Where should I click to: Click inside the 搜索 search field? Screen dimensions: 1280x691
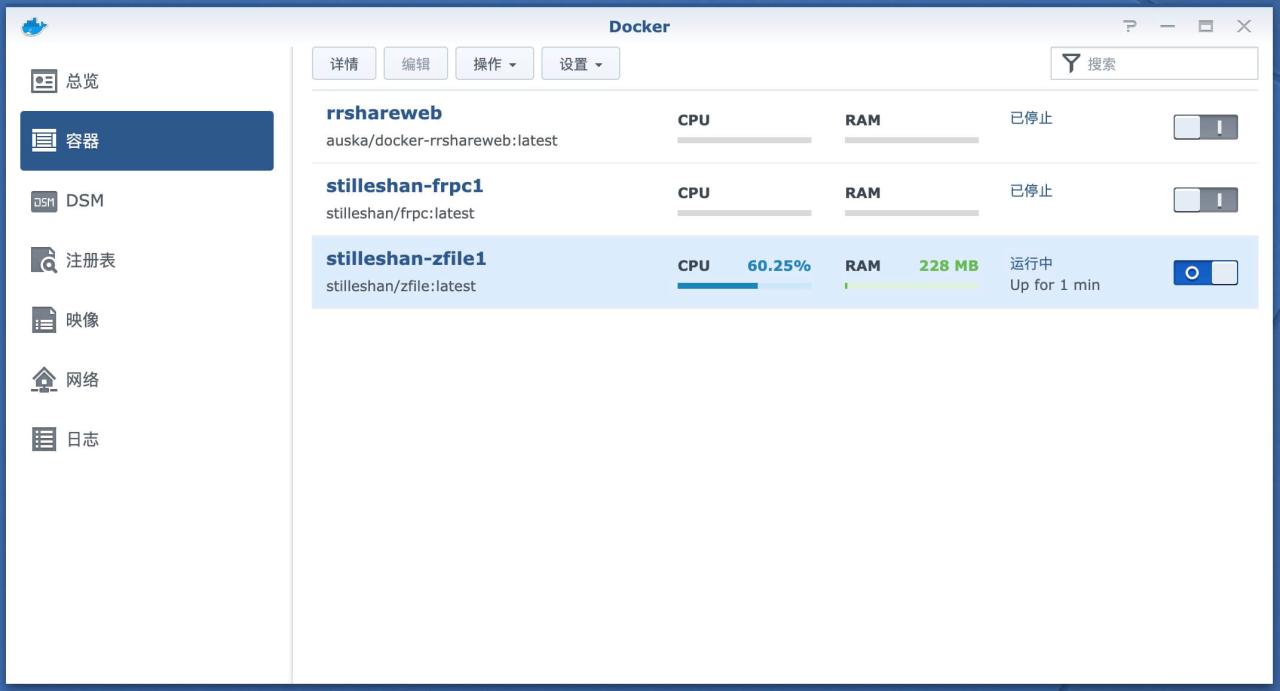(x=1160, y=63)
